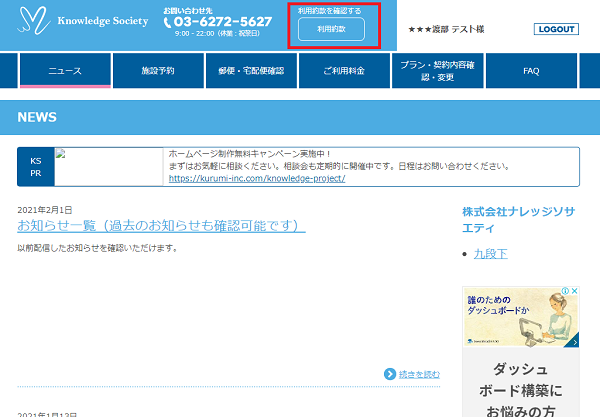
Task: Open 郵便・宅配便確認 menu item
Action: click(x=251, y=71)
